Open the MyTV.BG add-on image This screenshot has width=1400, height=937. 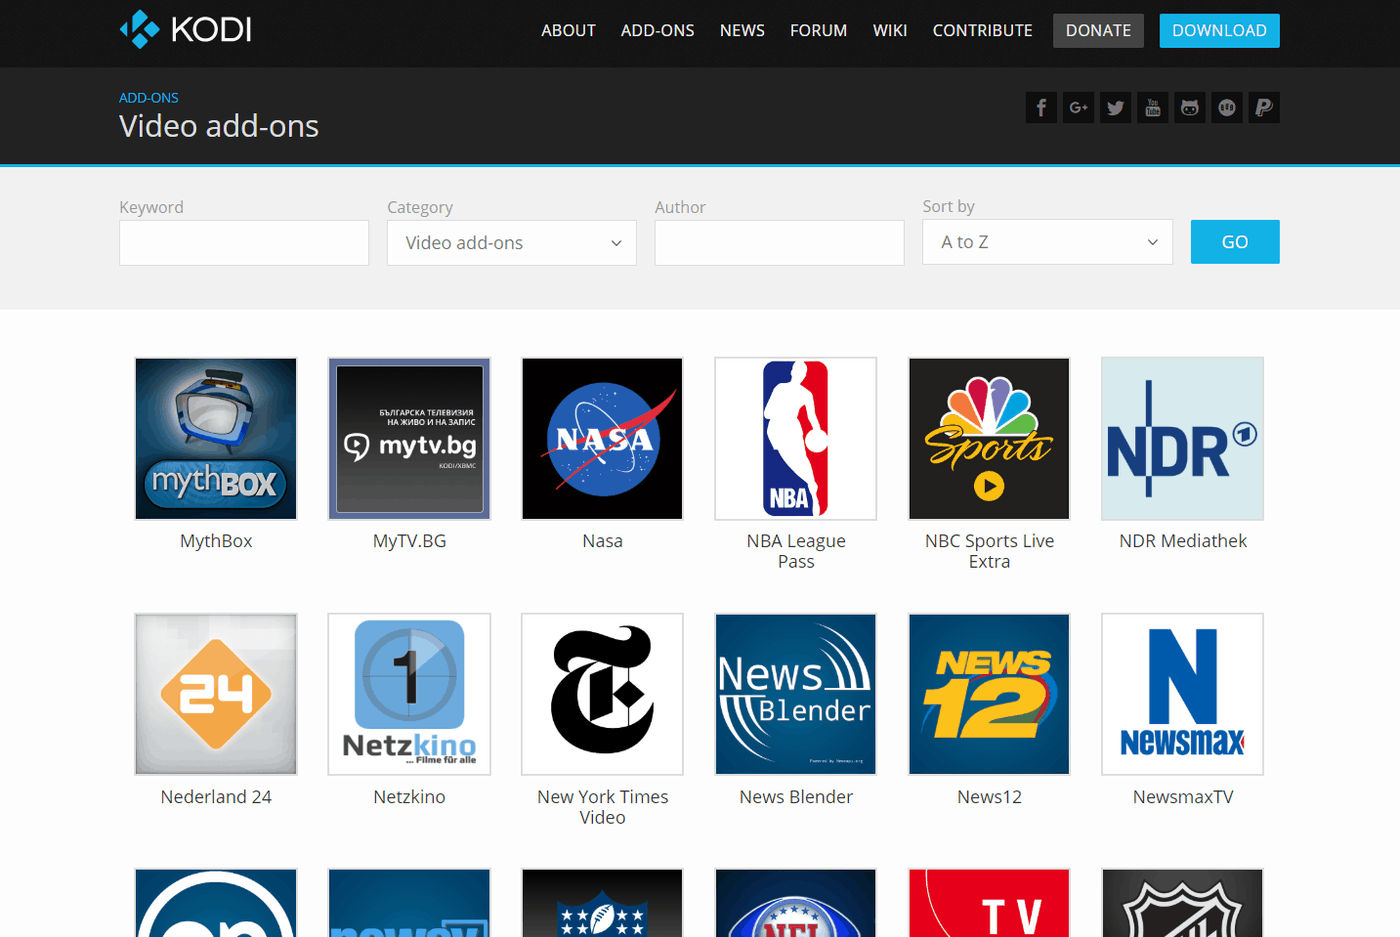coord(409,439)
